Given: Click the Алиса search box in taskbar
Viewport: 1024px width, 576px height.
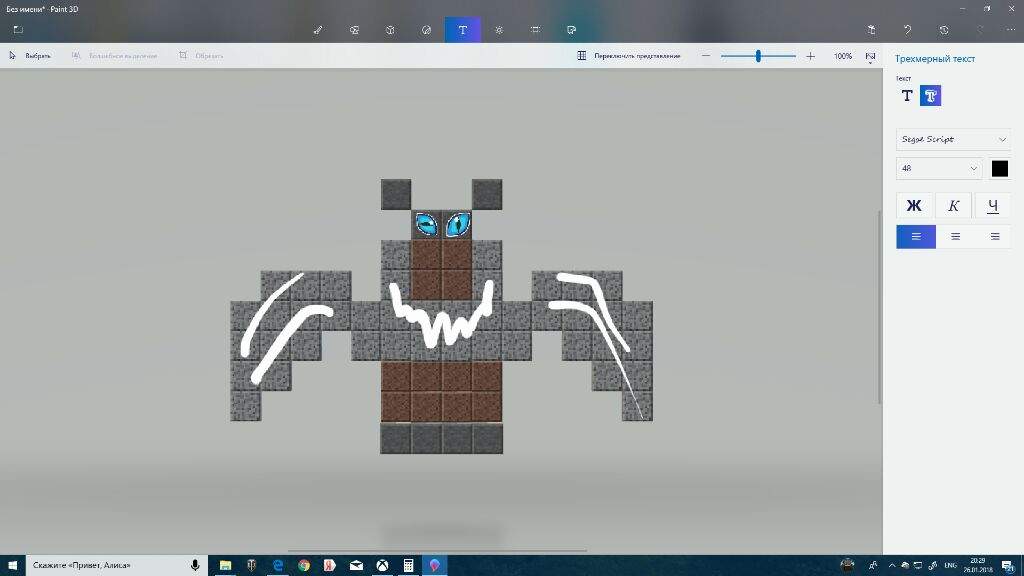Looking at the screenshot, I should click(116, 566).
